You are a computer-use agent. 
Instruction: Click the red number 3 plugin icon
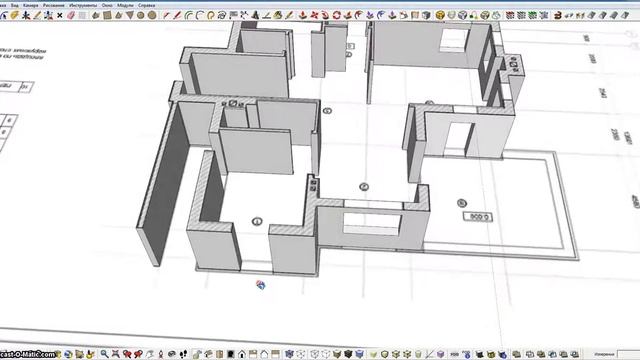[x=558, y=16]
